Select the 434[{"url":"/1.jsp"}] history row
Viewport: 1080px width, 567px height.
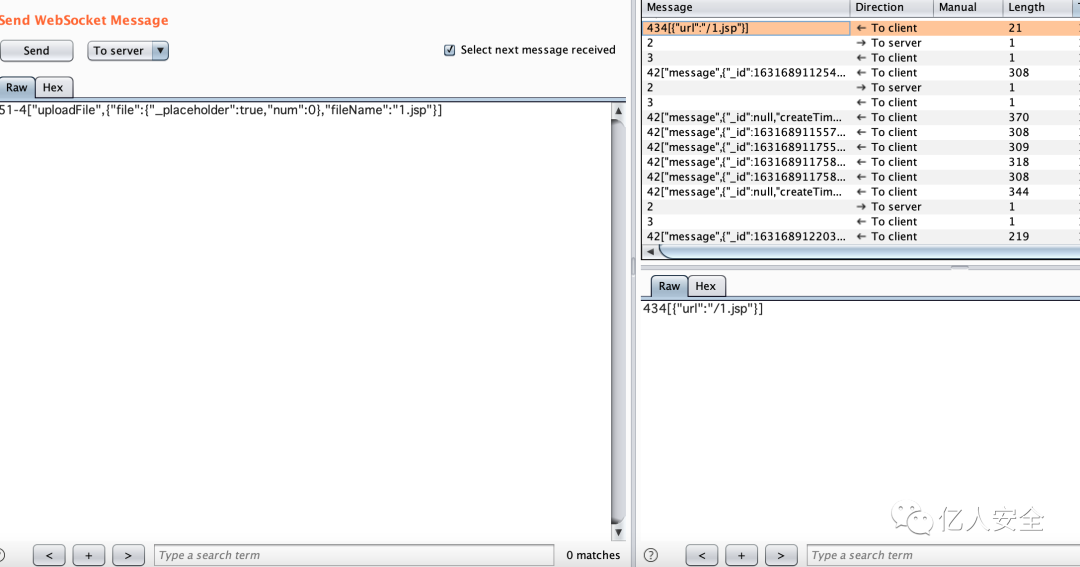point(860,28)
